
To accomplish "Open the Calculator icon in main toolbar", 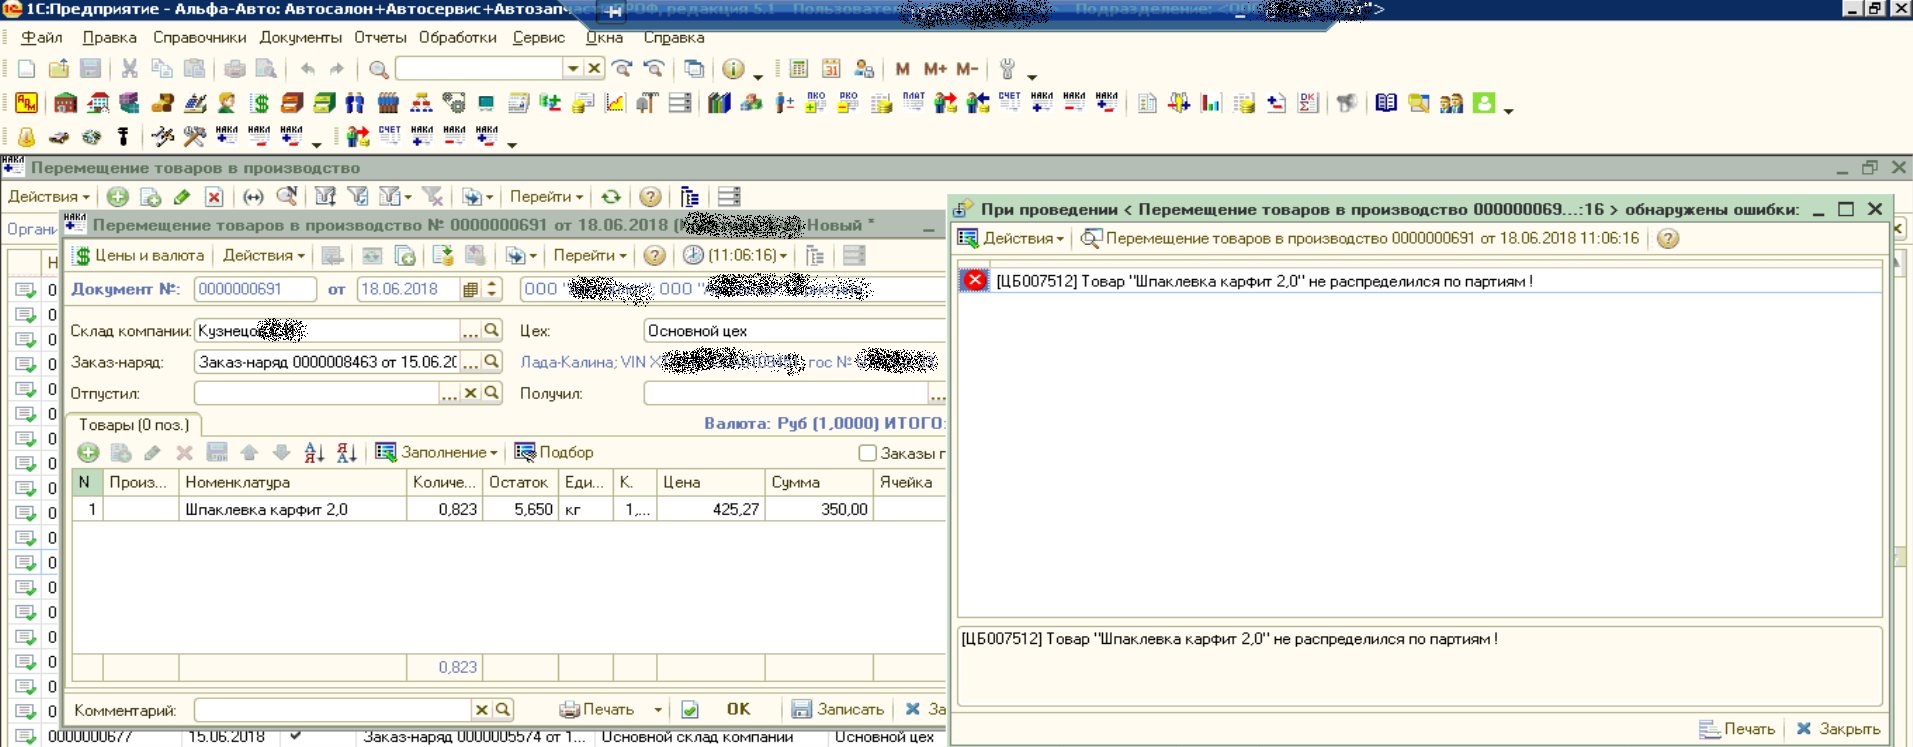I will 798,69.
